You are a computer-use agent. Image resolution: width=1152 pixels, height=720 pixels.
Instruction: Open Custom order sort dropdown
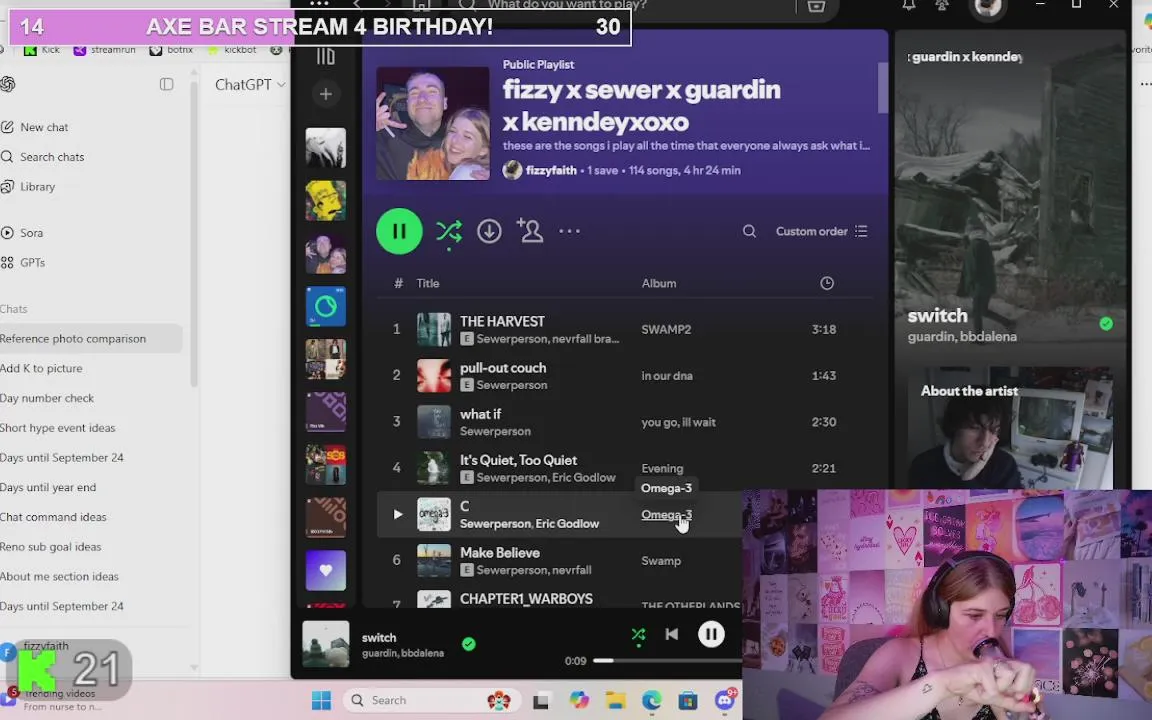pos(822,231)
